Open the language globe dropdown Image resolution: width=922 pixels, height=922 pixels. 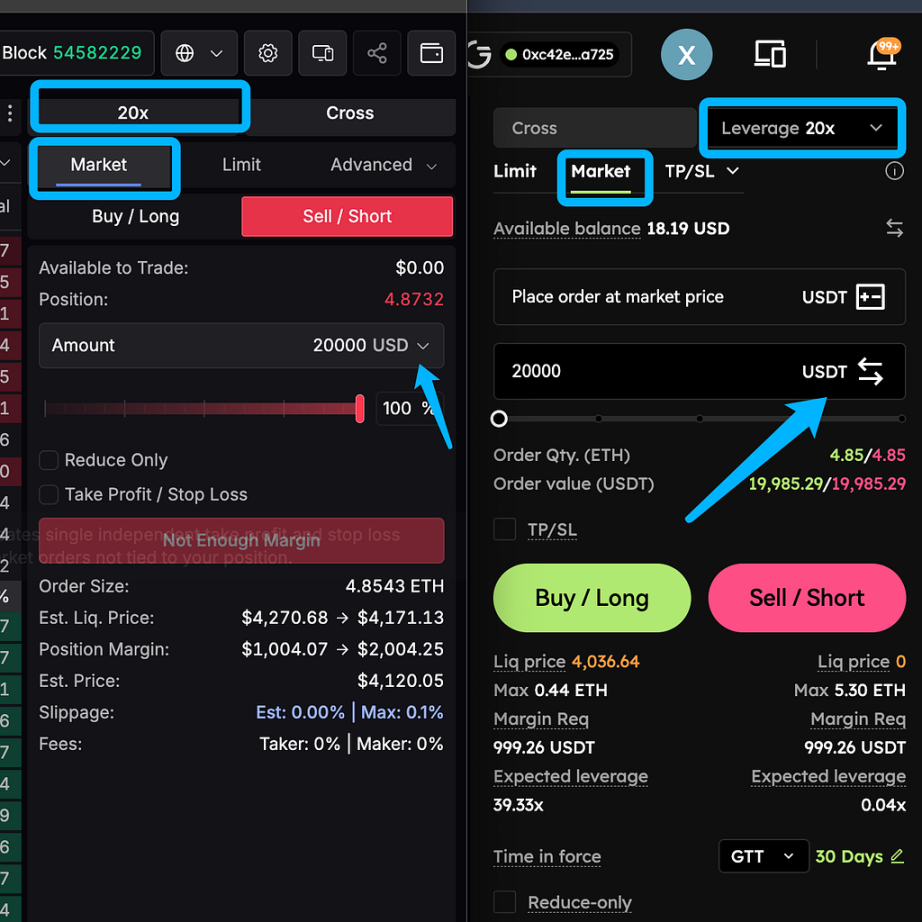point(196,53)
